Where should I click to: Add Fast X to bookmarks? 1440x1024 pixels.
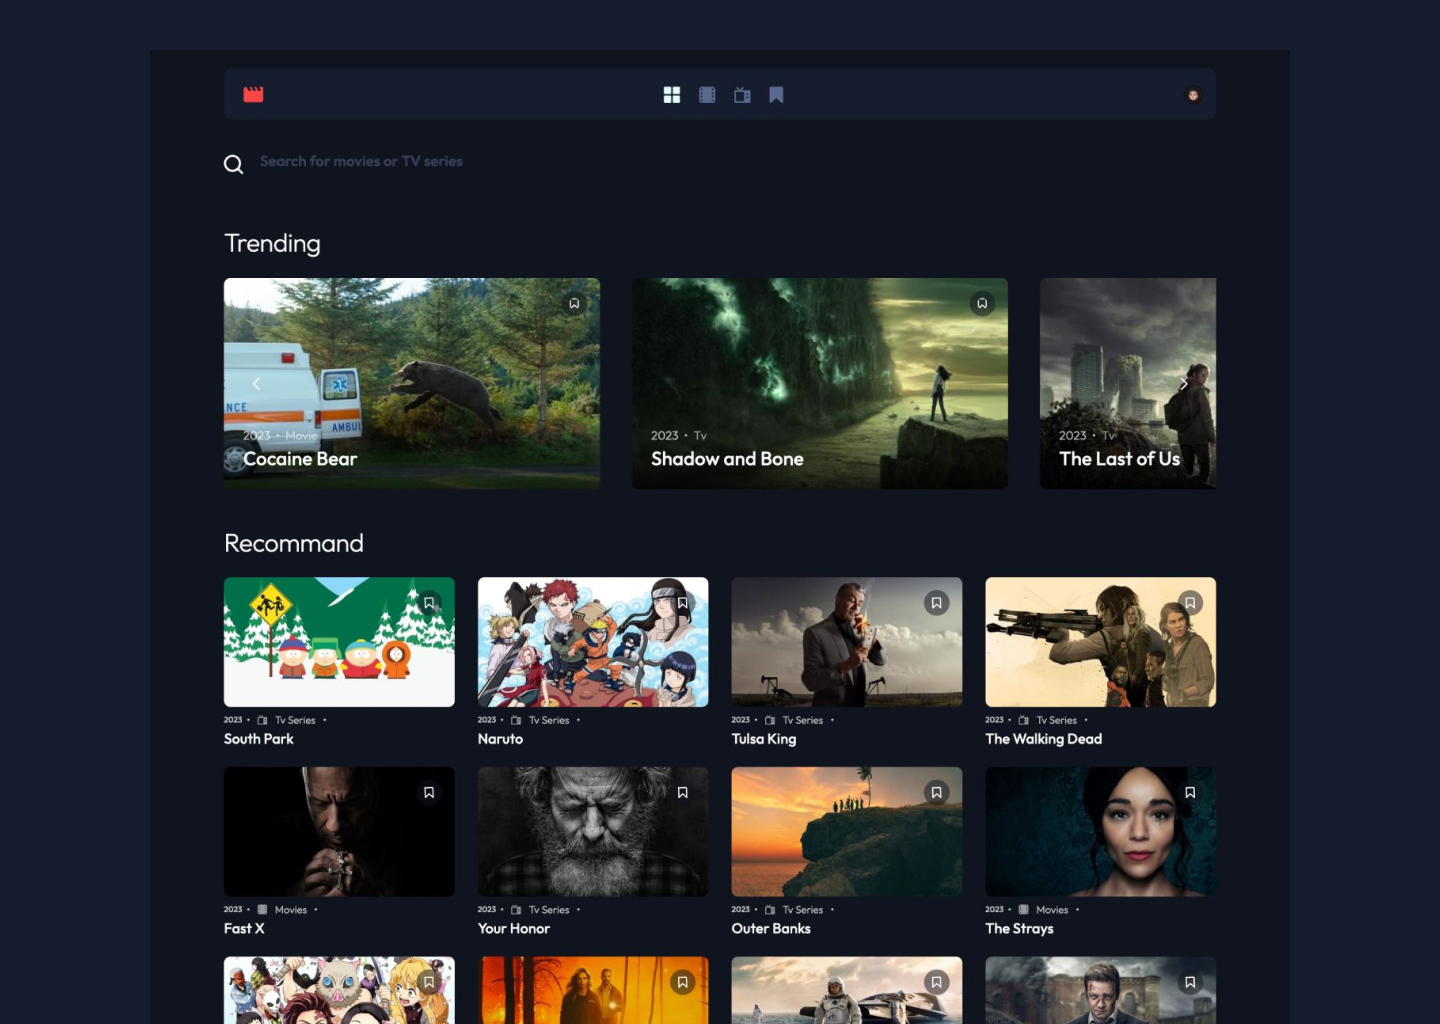[429, 793]
